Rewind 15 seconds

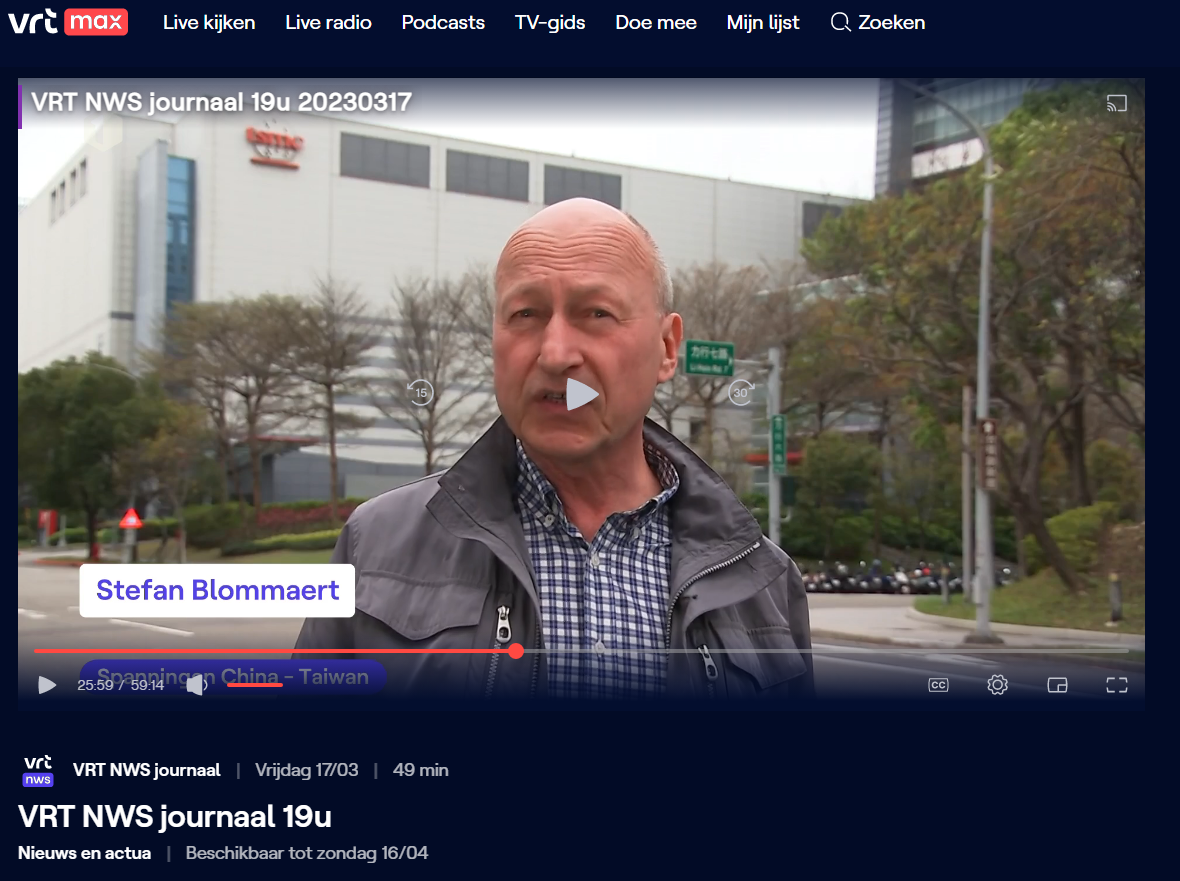(x=420, y=392)
